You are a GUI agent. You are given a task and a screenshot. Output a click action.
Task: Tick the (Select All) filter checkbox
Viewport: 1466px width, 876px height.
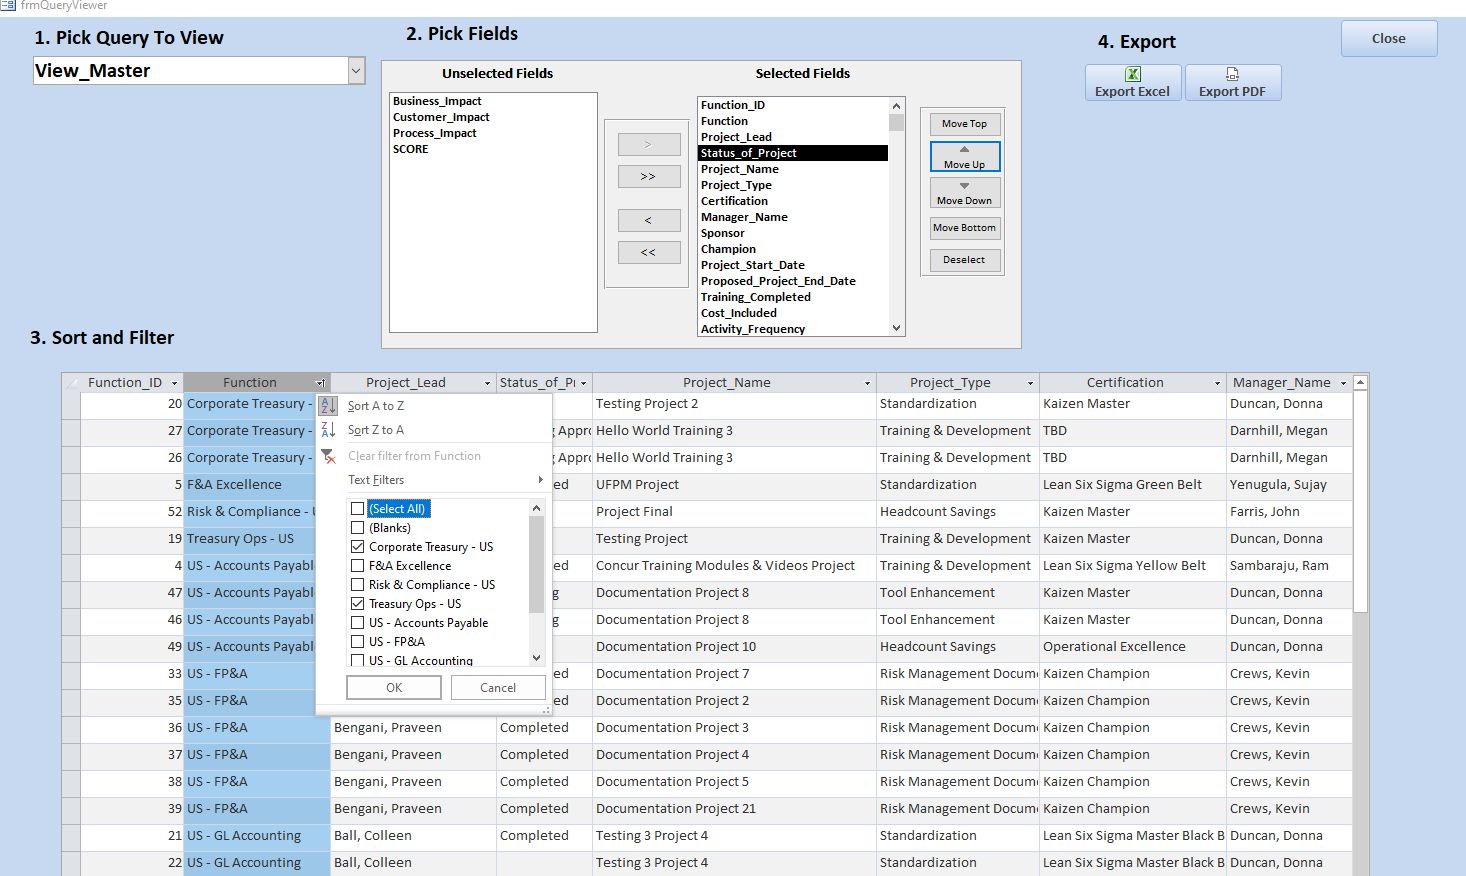pos(358,509)
